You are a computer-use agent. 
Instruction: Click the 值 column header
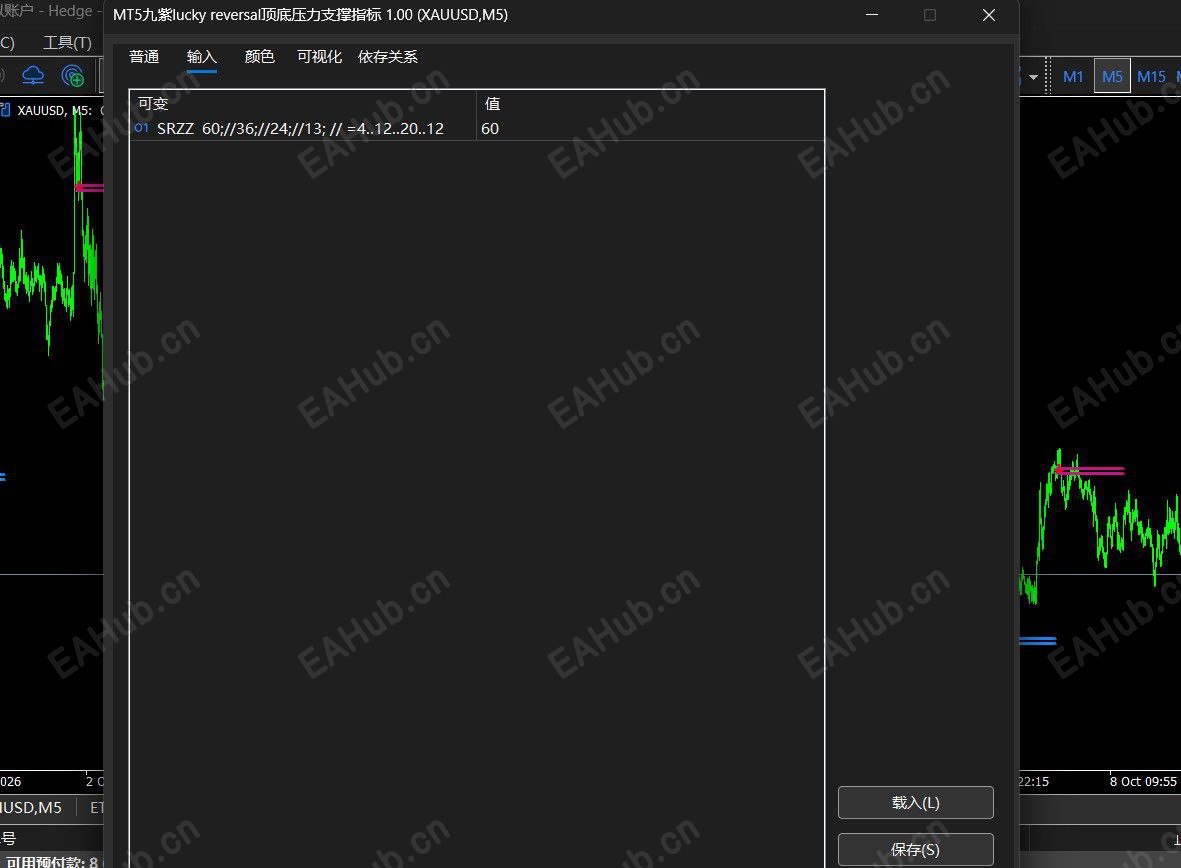coord(493,104)
